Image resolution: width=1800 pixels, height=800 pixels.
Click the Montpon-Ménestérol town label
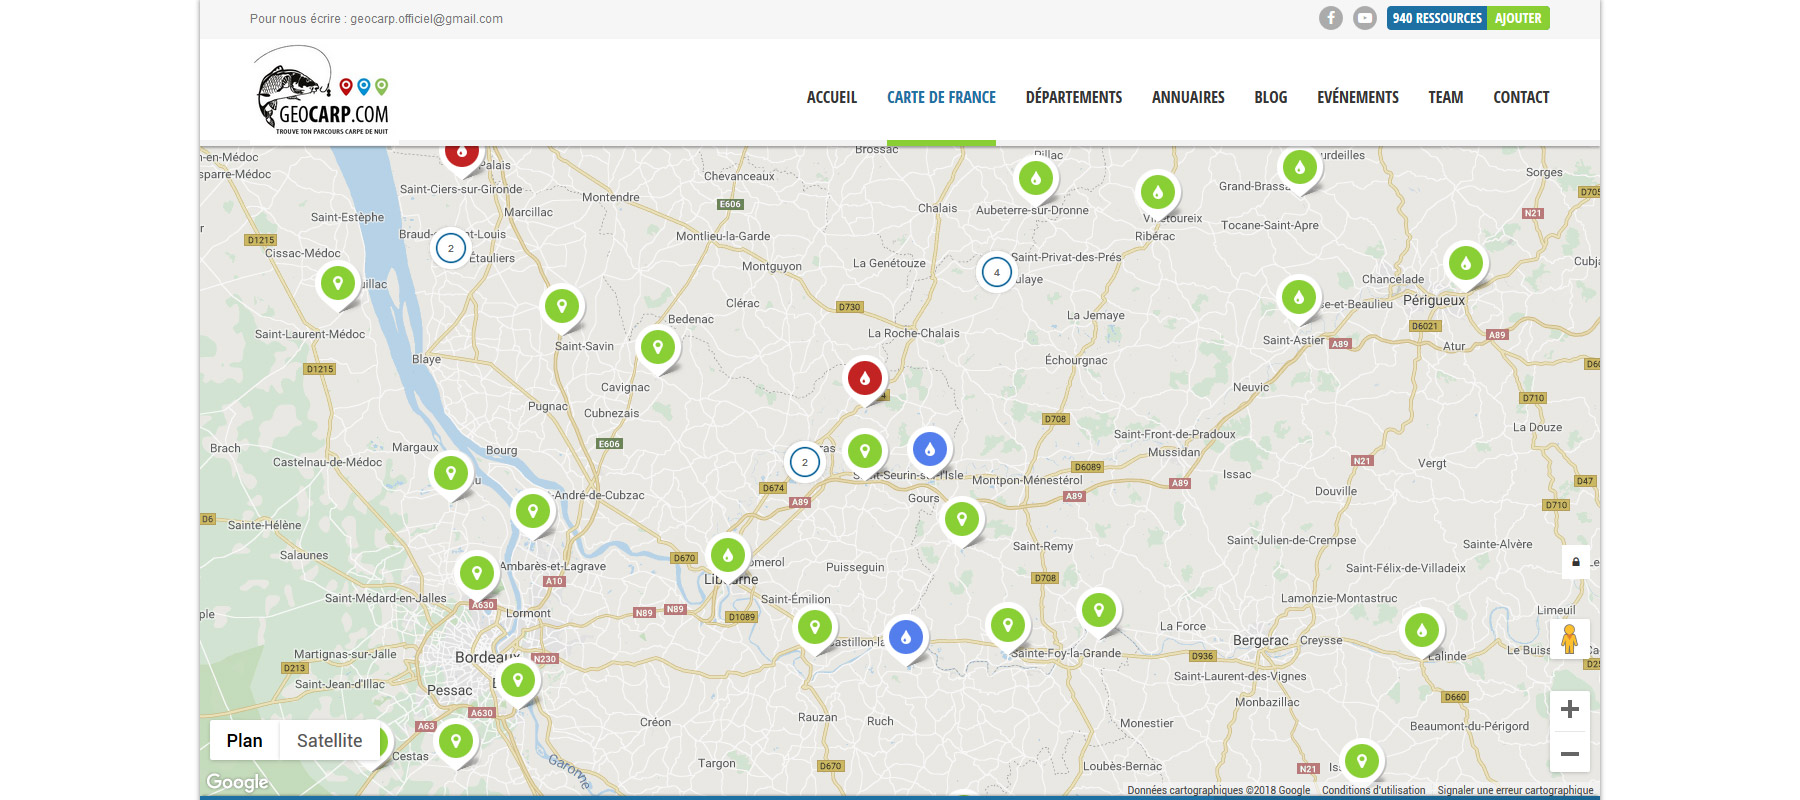(x=1027, y=480)
